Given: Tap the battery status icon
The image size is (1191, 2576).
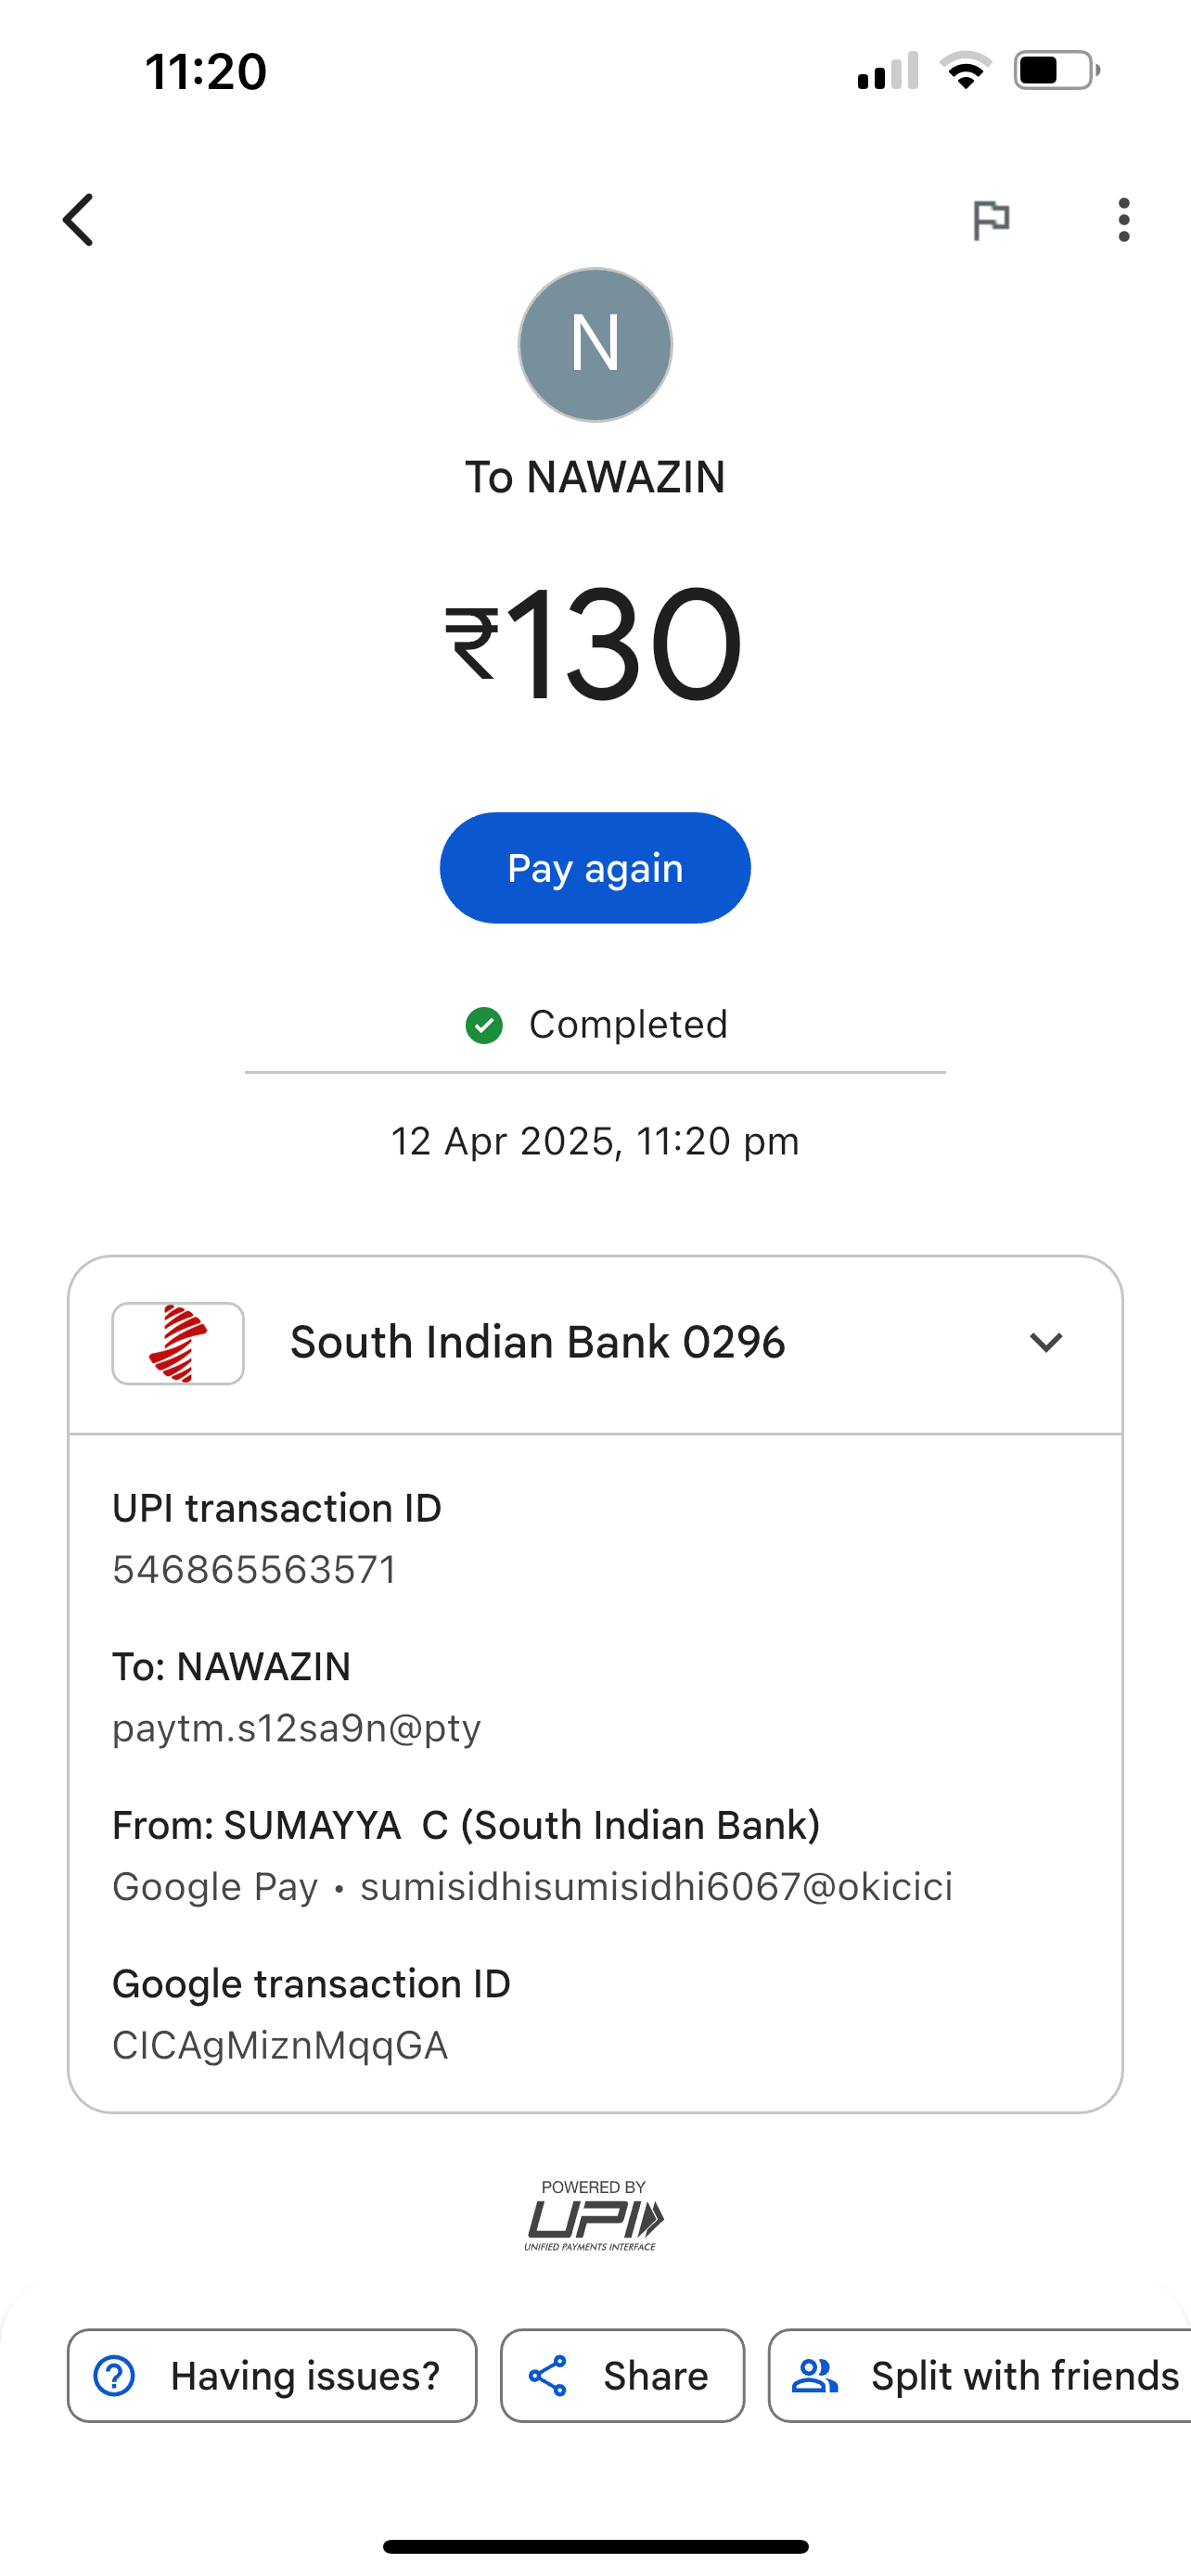Looking at the screenshot, I should pos(1056,72).
